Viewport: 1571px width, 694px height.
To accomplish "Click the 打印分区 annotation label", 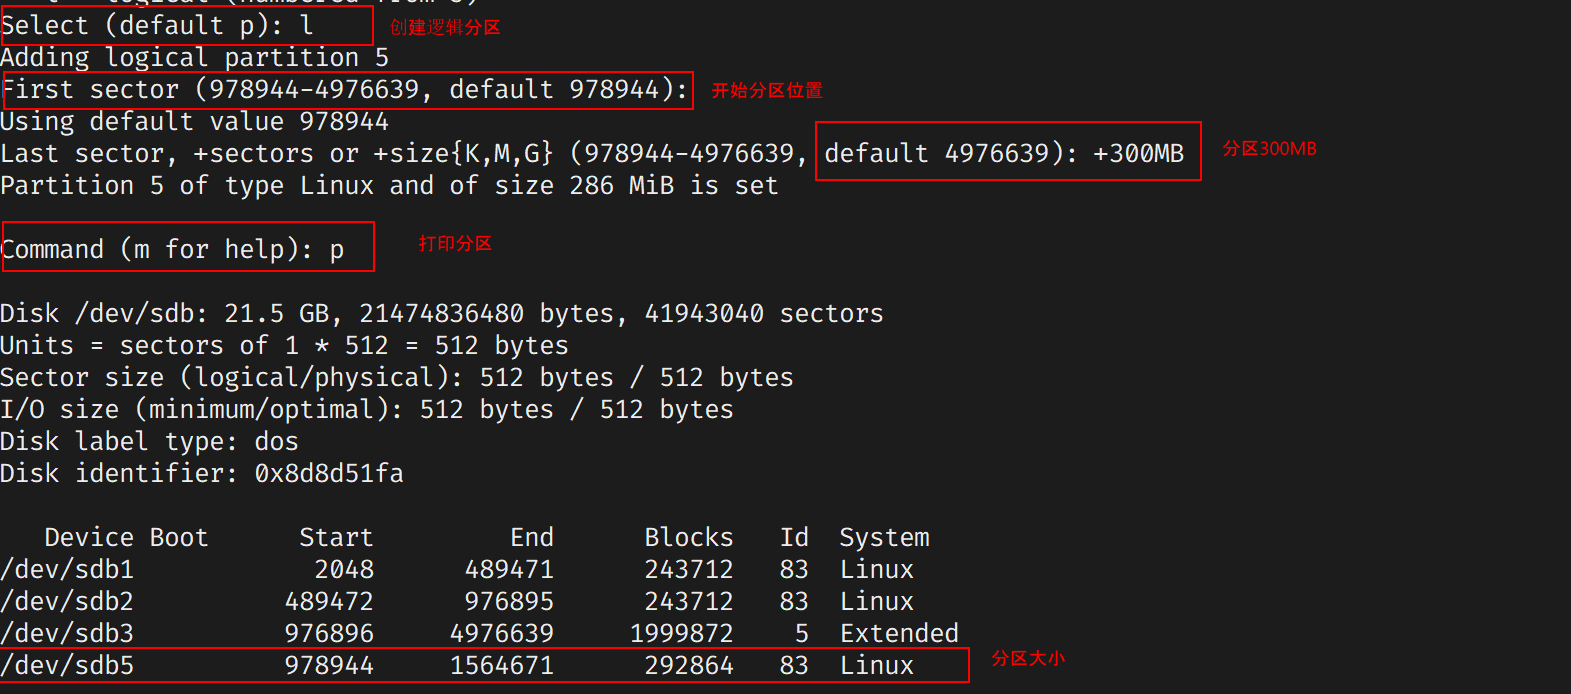I will click(x=455, y=244).
